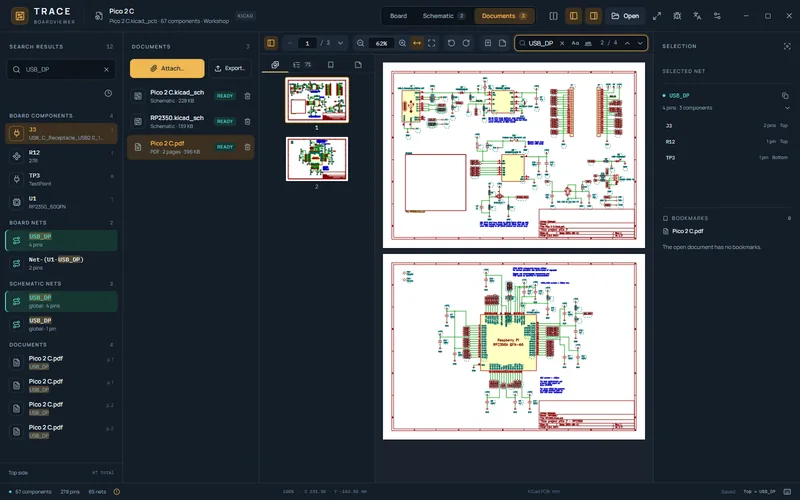This screenshot has height=500, width=800.
Task: Click the focus selection icon in Selection panel
Action: pos(787,46)
